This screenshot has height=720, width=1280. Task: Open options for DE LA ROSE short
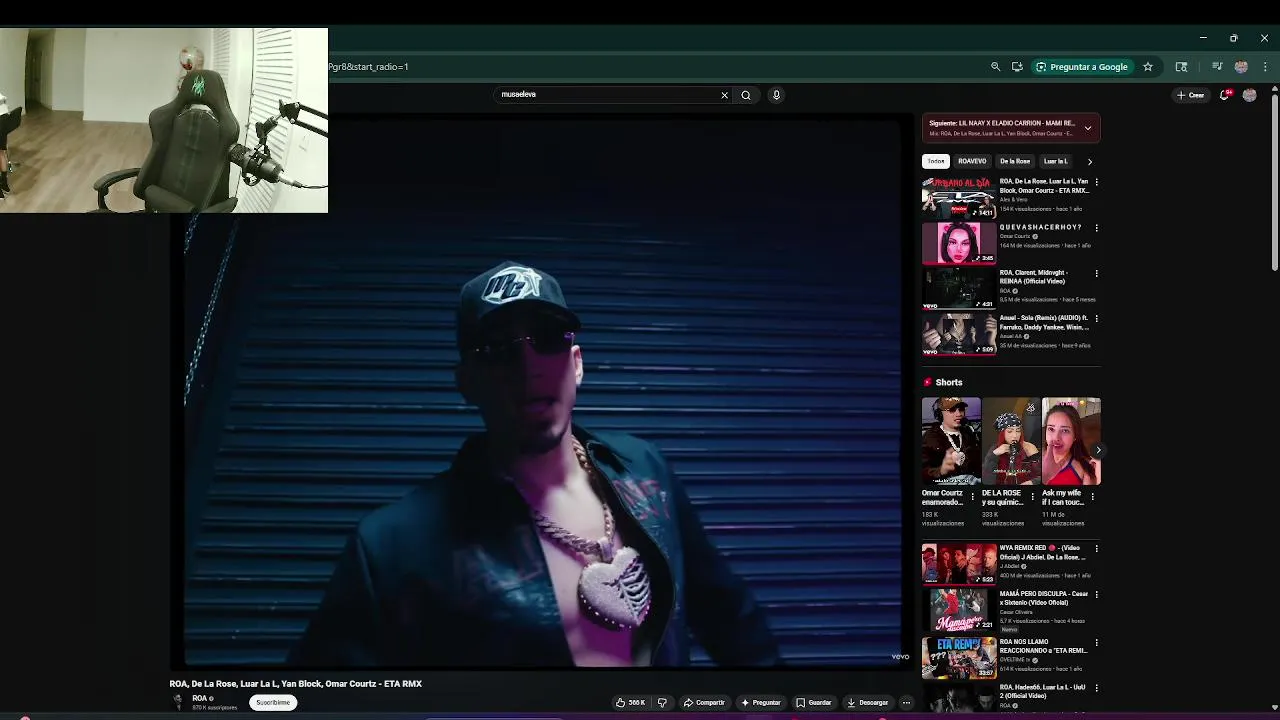1033,496
